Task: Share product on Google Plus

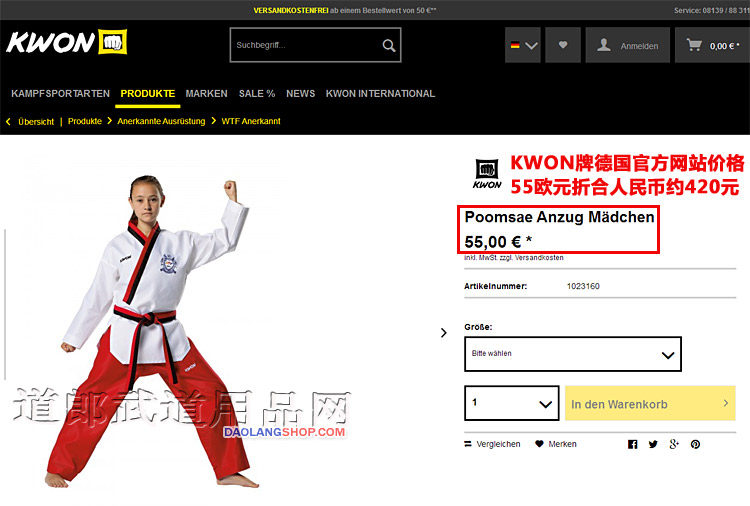Action: [674, 444]
